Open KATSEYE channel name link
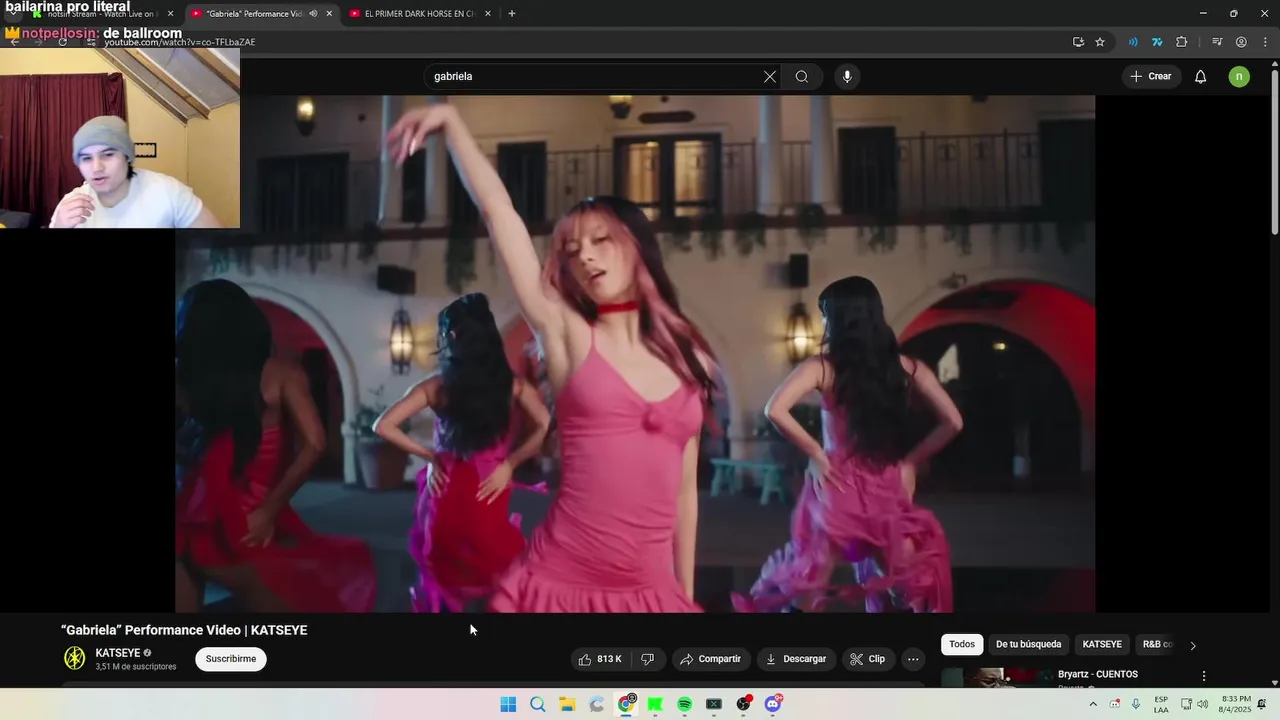 (118, 653)
